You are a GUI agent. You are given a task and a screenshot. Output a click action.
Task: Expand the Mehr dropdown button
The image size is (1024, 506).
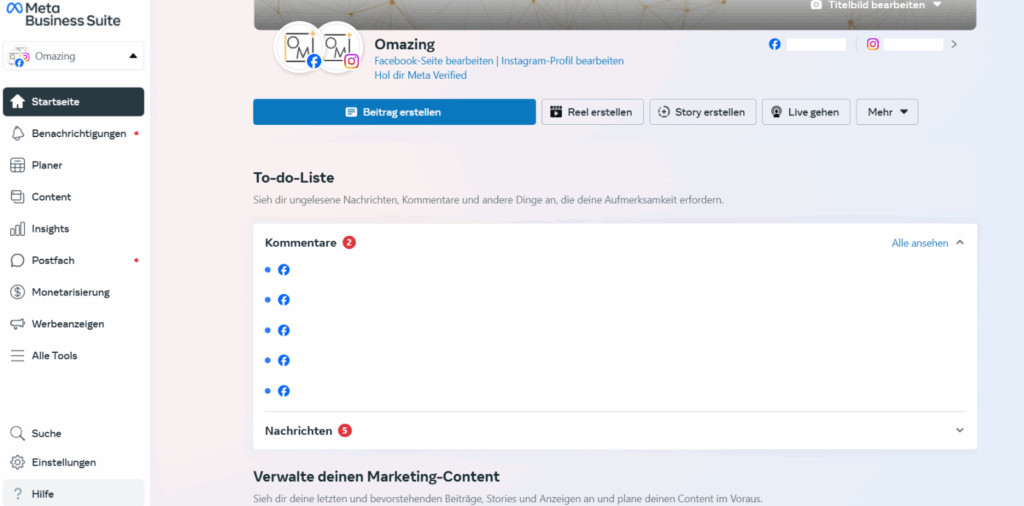pyautogui.click(x=886, y=112)
